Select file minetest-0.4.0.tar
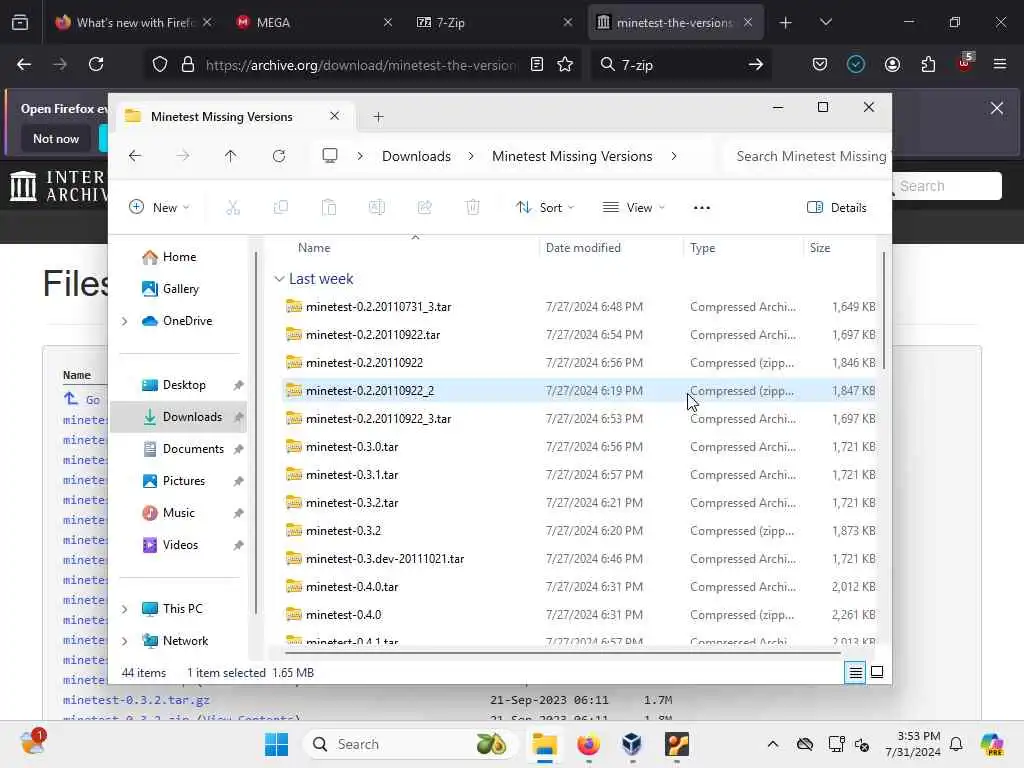This screenshot has height=768, width=1024. pyautogui.click(x=579, y=586)
